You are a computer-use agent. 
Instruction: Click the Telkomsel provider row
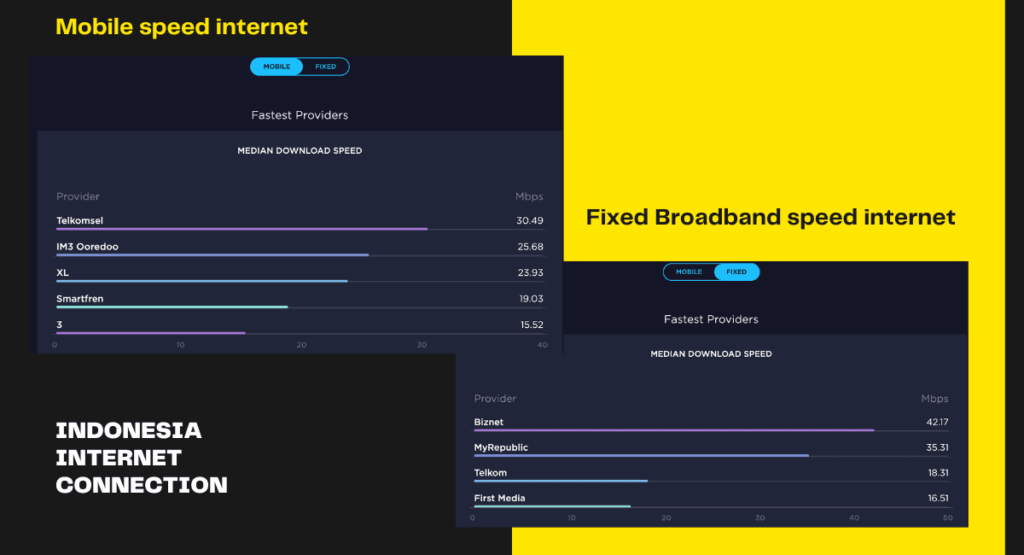click(300, 221)
